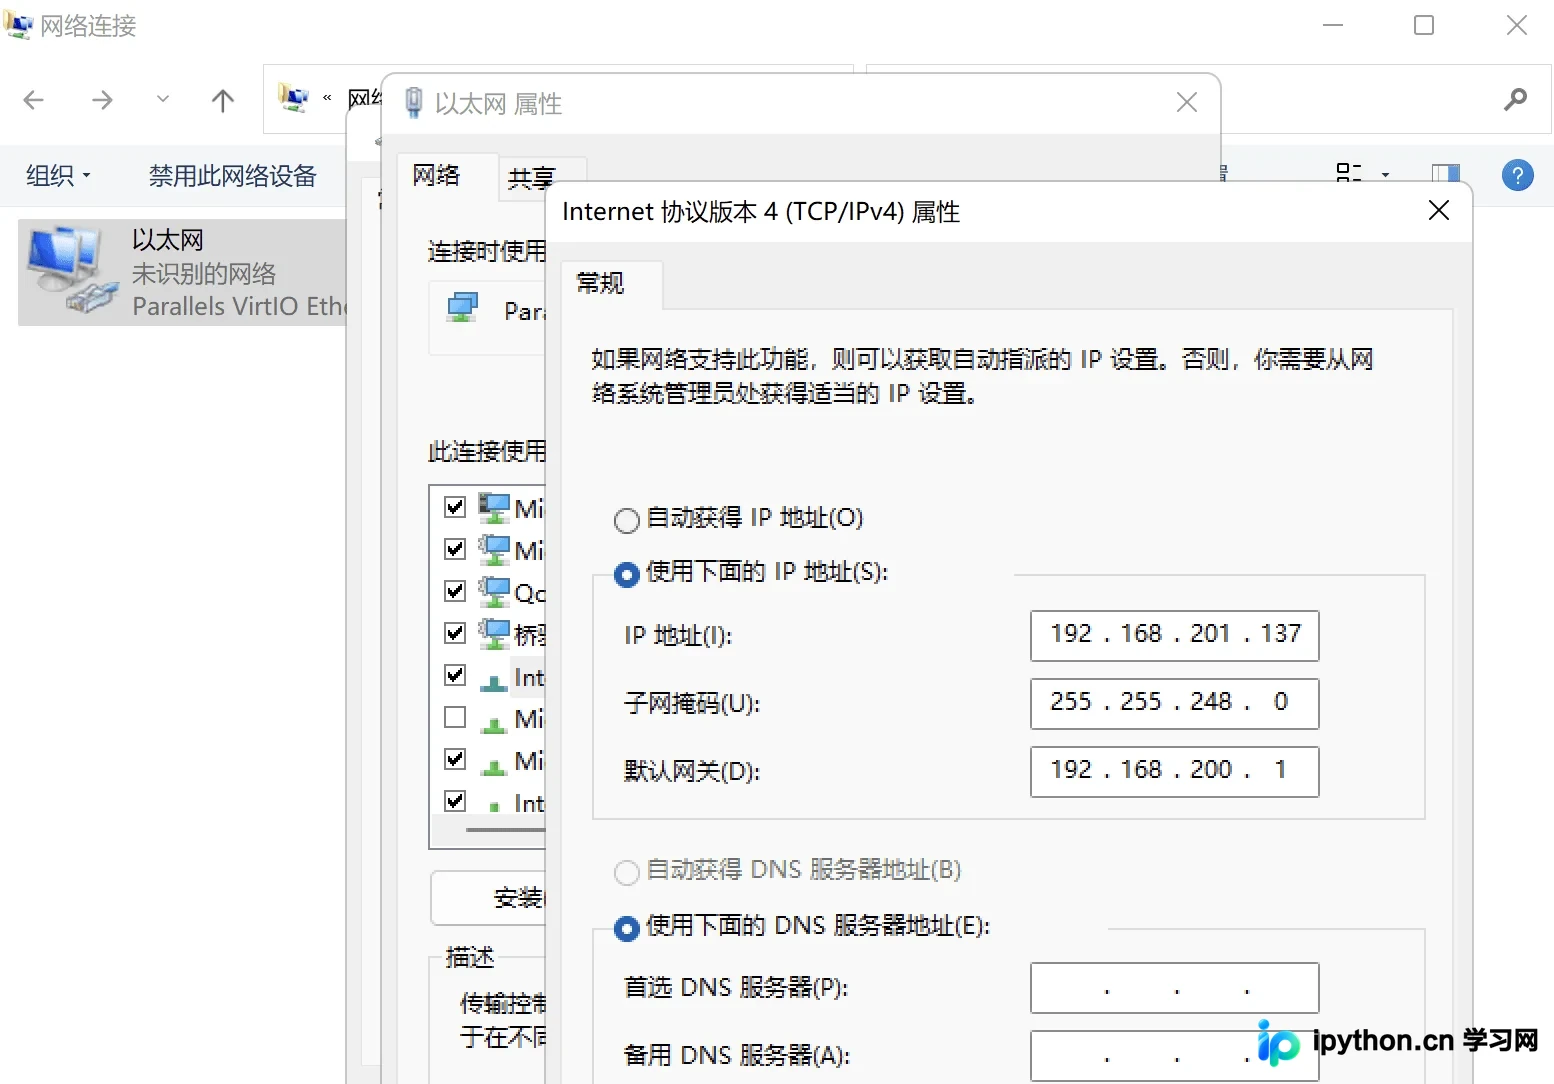This screenshot has width=1554, height=1084.
Task: Expand the view options dropdown arrow
Action: 1385,175
